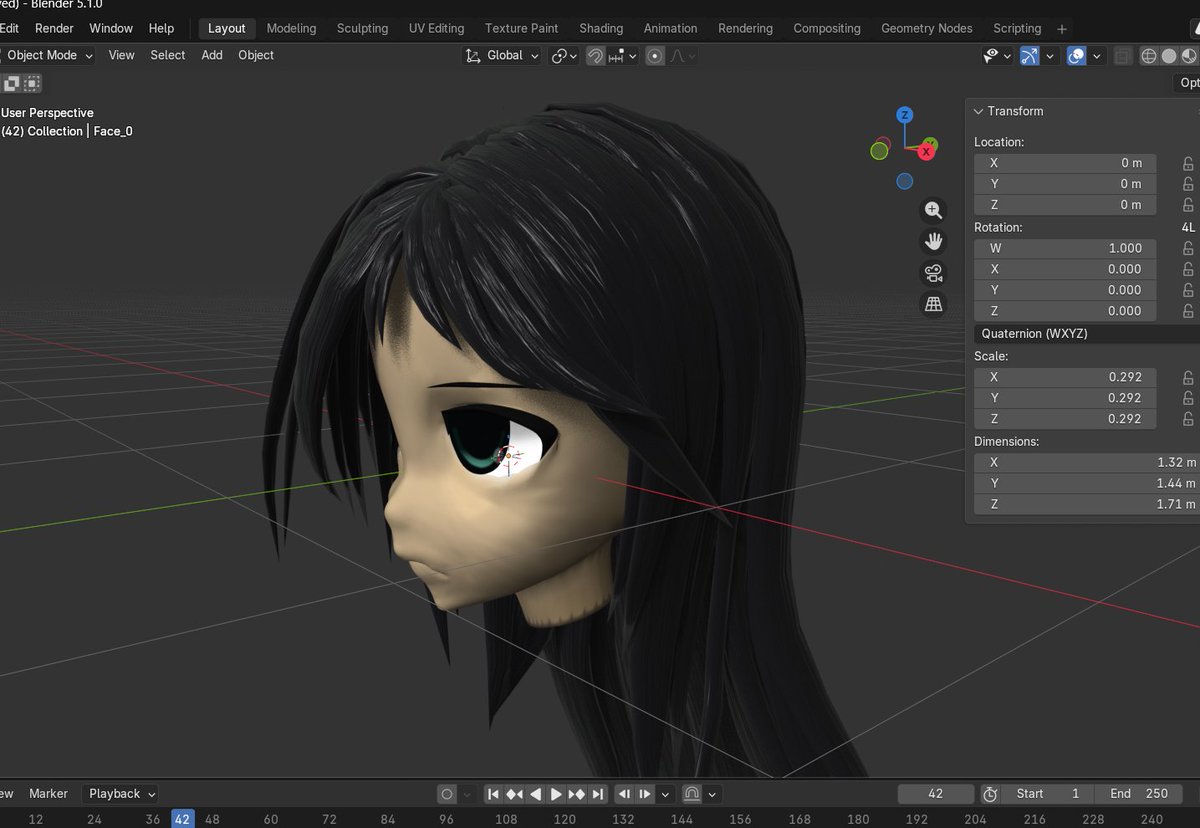
Task: Toggle viewport overlays display
Action: 1076,56
